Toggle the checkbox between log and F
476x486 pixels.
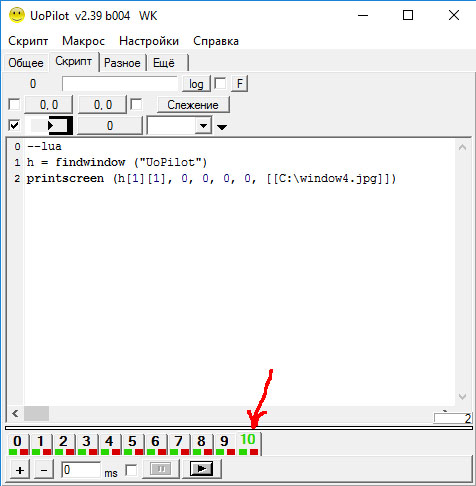click(220, 83)
